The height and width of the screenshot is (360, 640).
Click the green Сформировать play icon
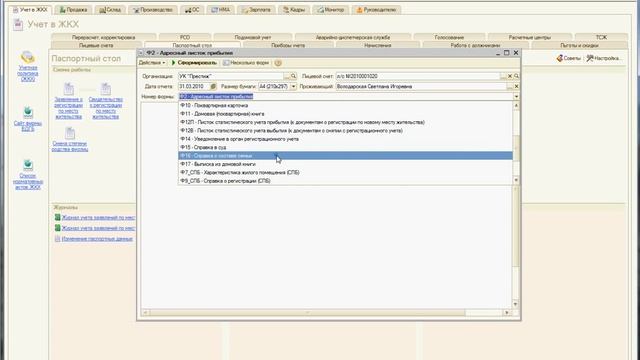click(173, 63)
